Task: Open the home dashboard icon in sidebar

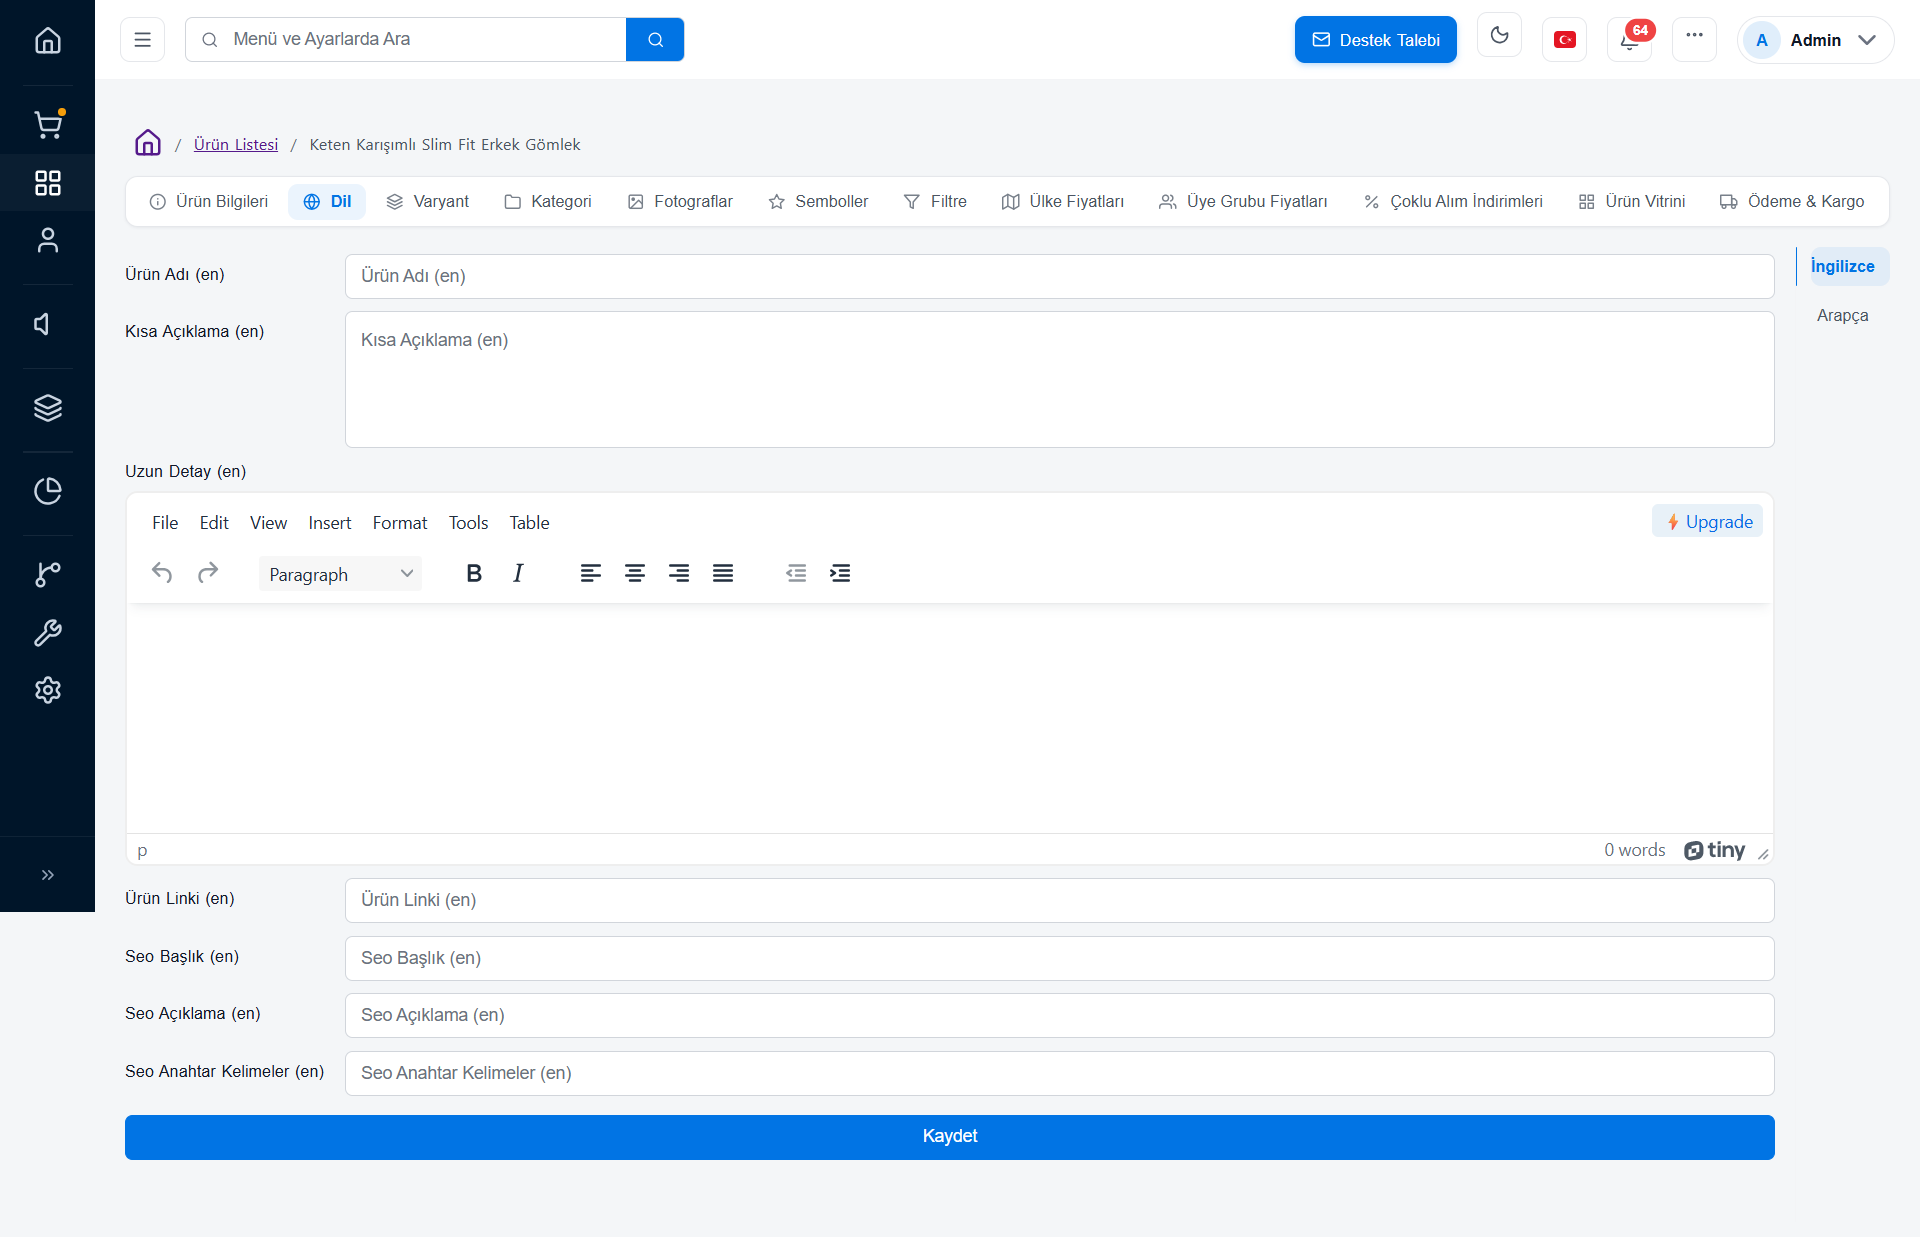Action: pyautogui.click(x=47, y=40)
